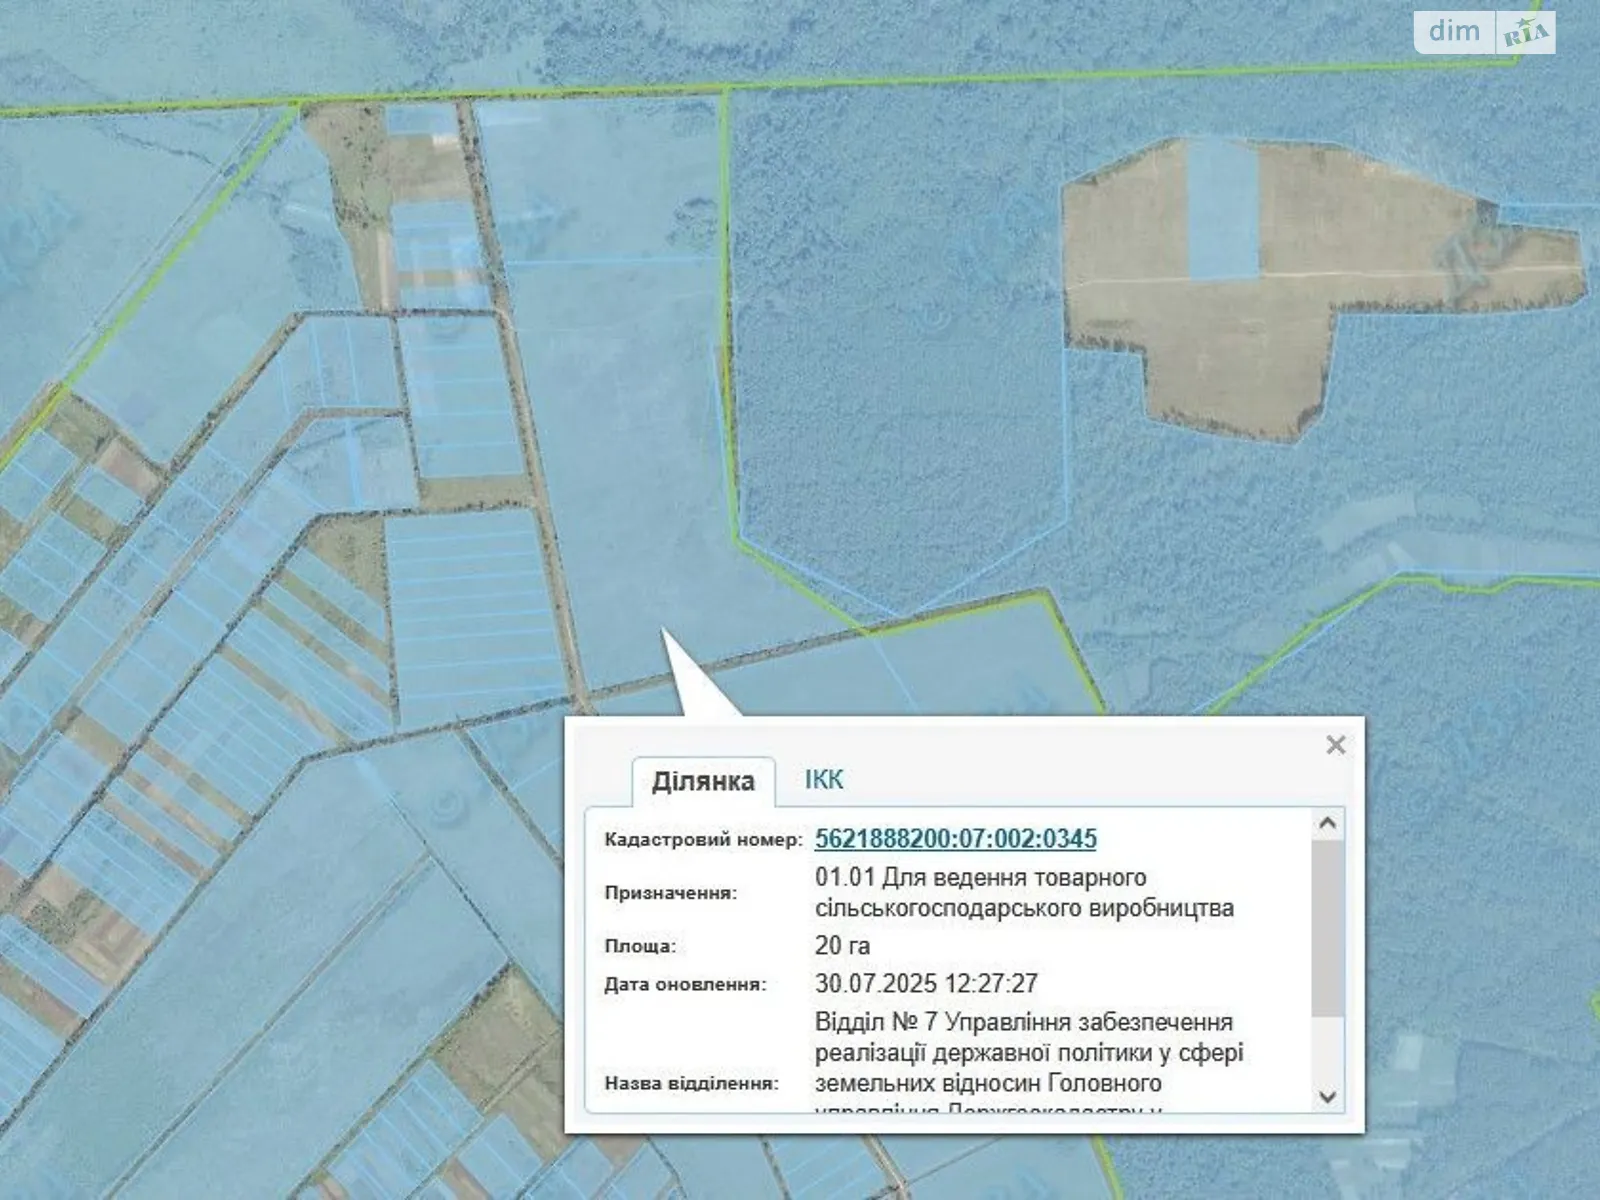
Task: Click the Назва відділення label
Action: coord(691,1083)
